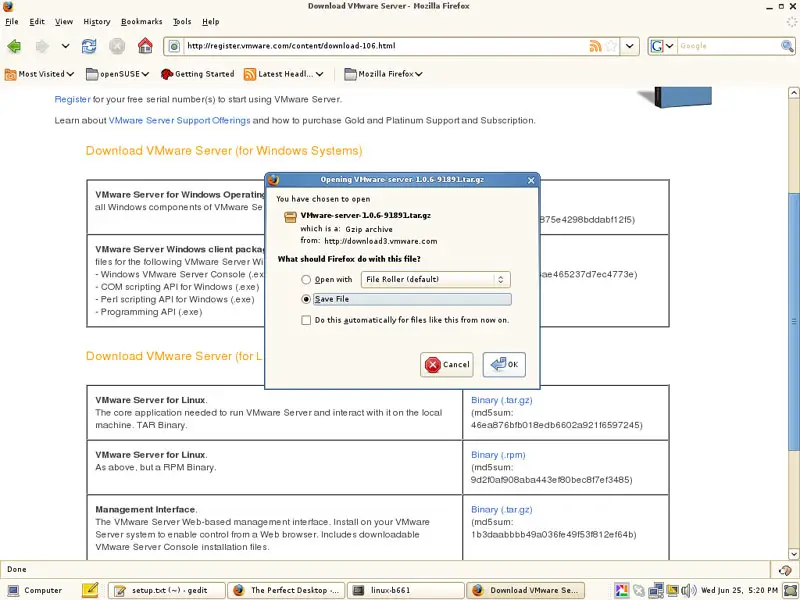Click the archive file icon in the dialog
800x600 pixels.
290,217
